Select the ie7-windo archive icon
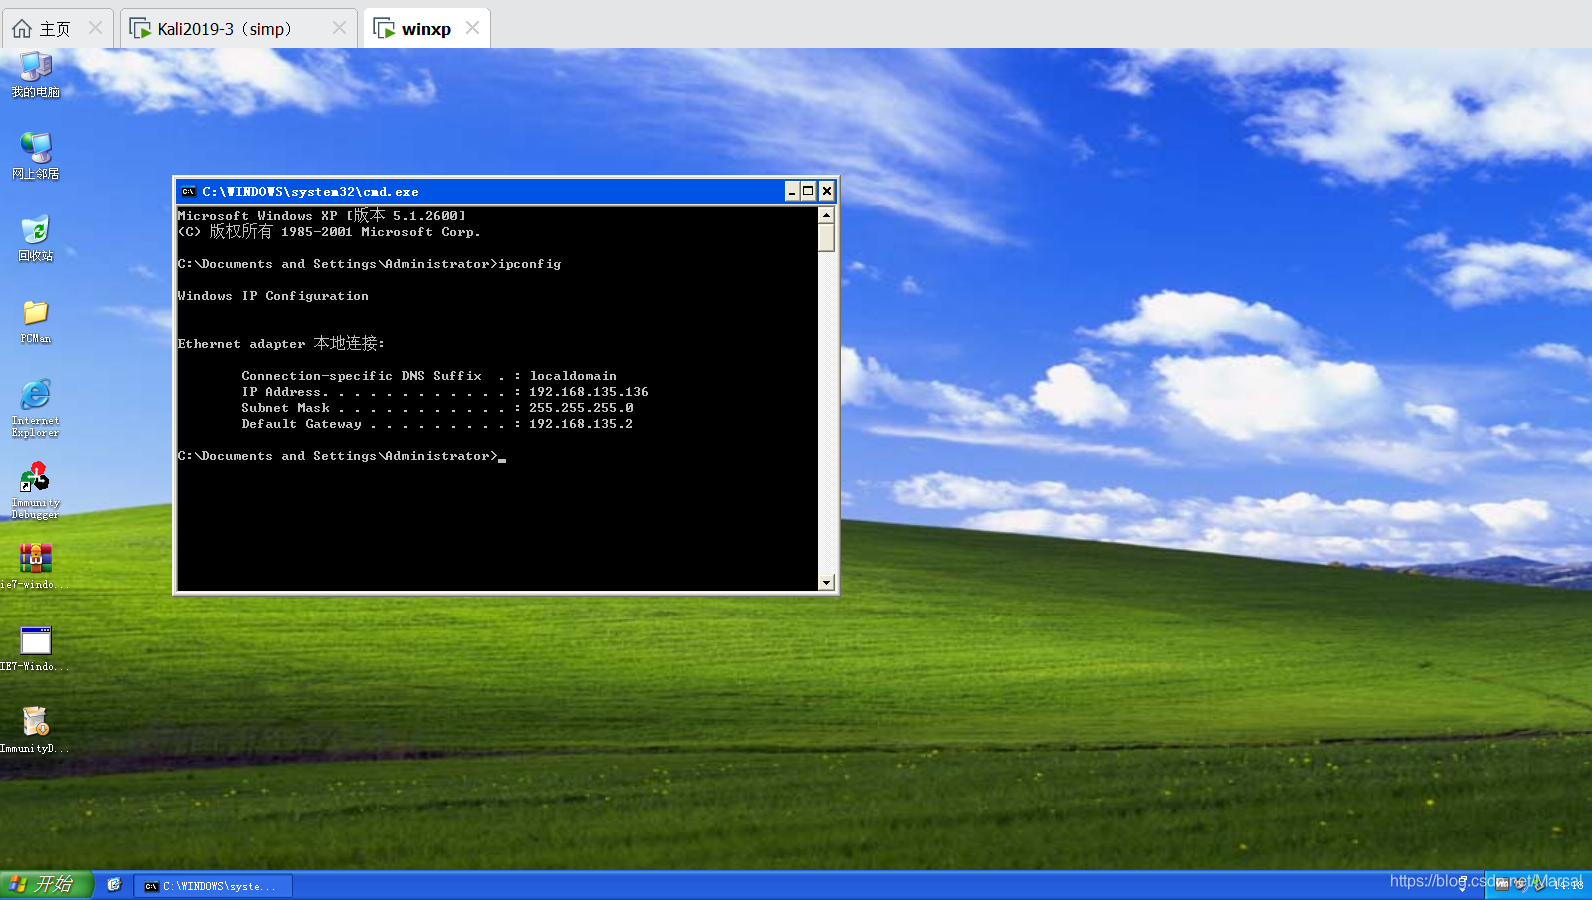This screenshot has width=1592, height=900. [36, 565]
